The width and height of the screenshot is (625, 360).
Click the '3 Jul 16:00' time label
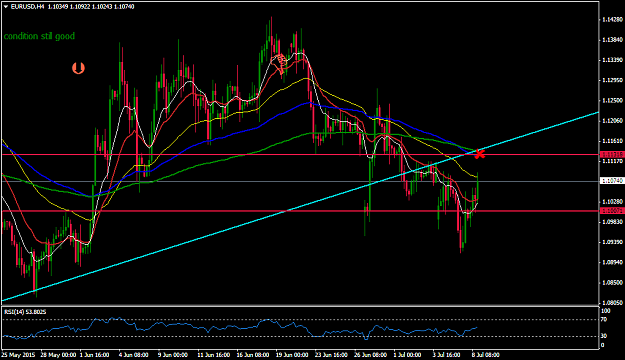pos(446,354)
